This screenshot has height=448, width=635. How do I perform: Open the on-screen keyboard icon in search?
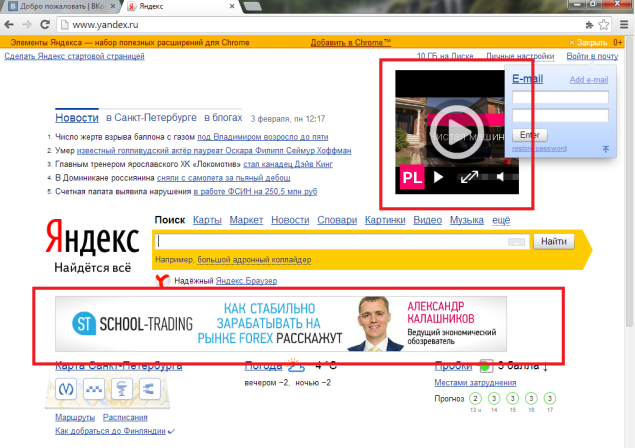click(x=516, y=242)
